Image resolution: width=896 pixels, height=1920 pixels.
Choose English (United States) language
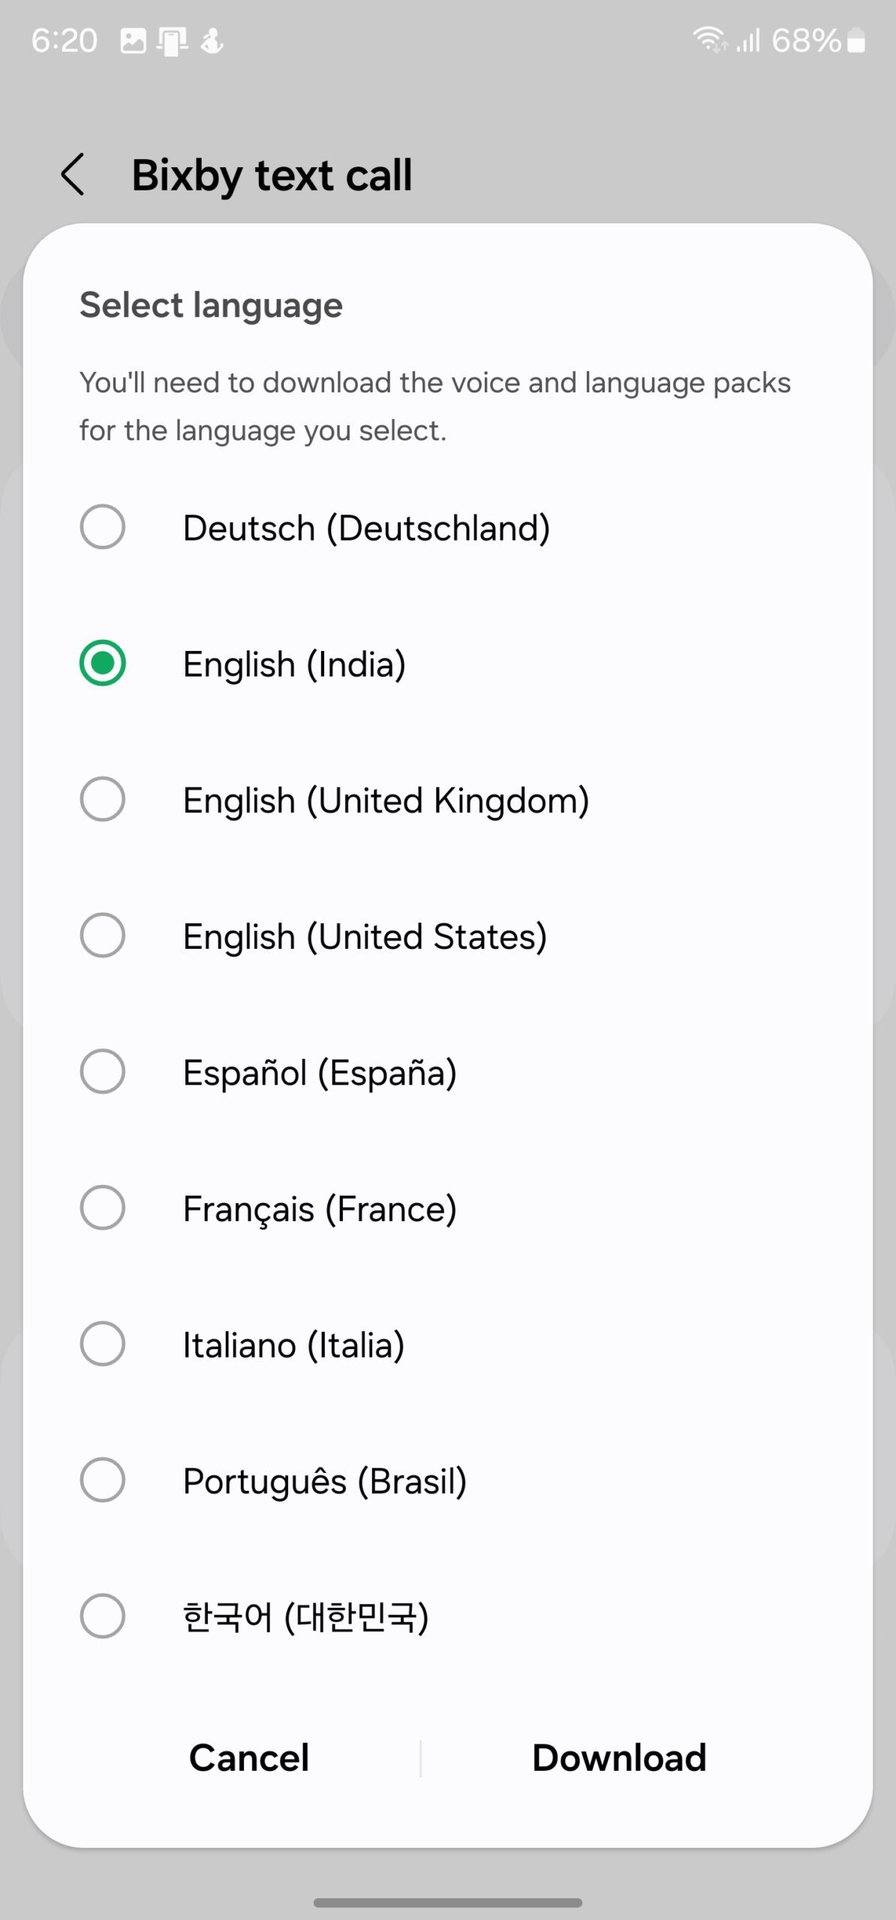point(103,936)
